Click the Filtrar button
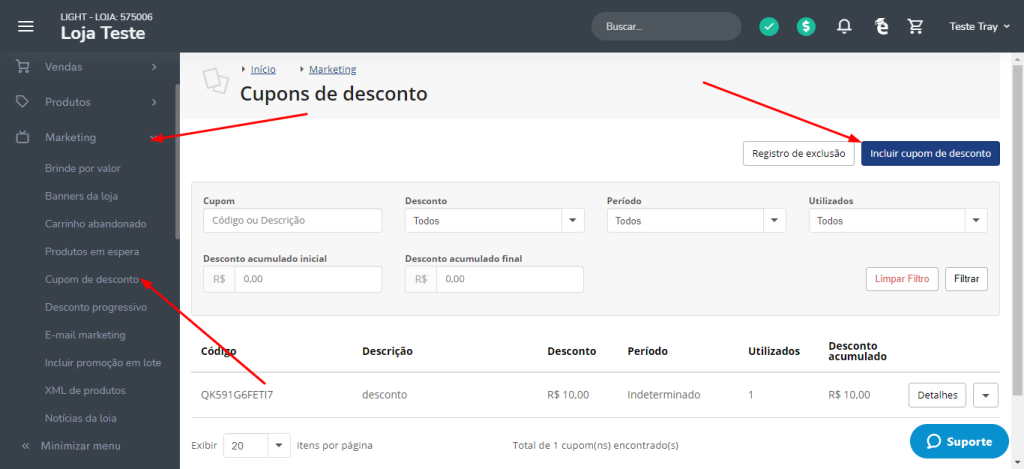Image resolution: width=1024 pixels, height=469 pixels. [967, 278]
